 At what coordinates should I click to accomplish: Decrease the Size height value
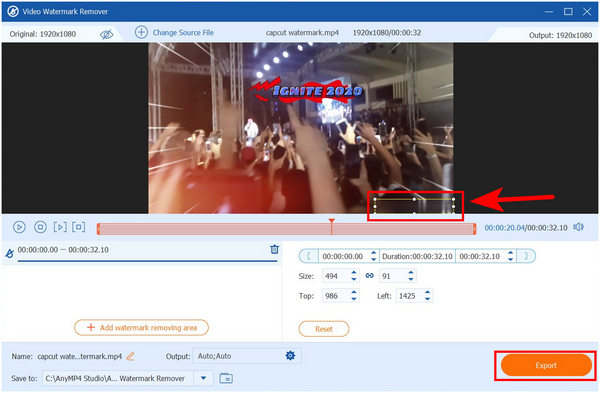[x=411, y=279]
